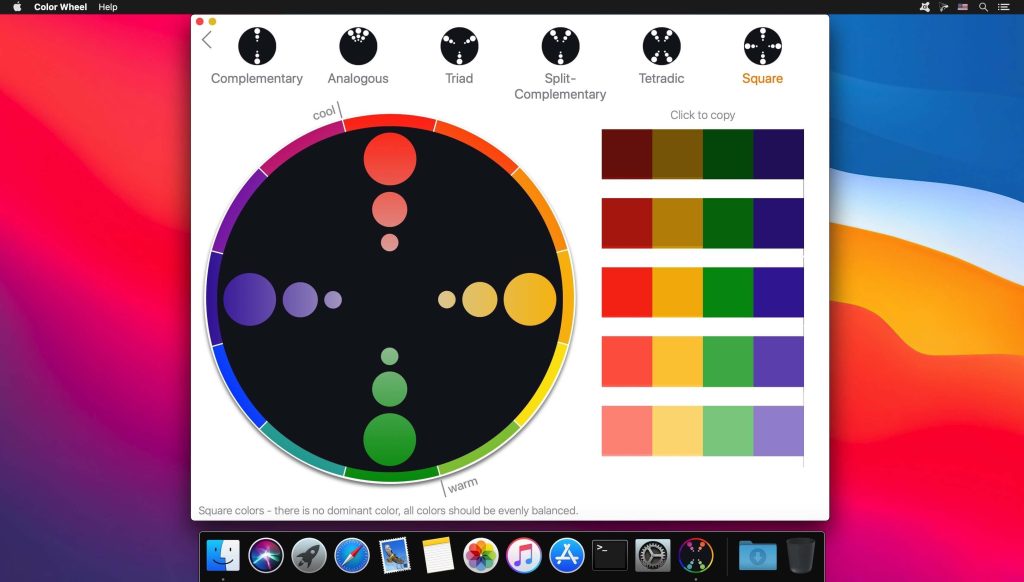This screenshot has width=1024, height=582.
Task: Open Photos from the Dock
Action: [x=481, y=555]
